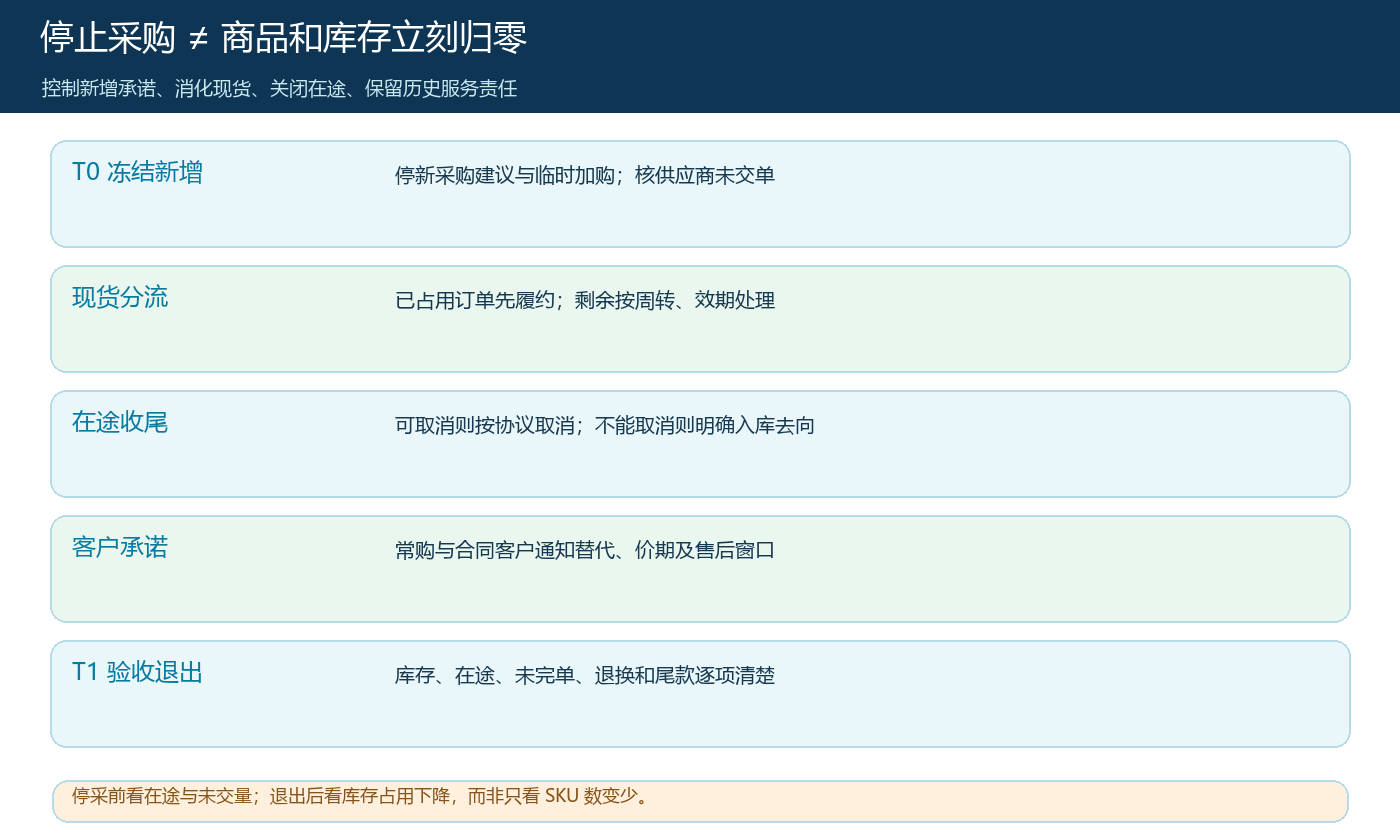The height and width of the screenshot is (830, 1400).
Task: Click the text "已占用订单先履约；剩余按周转、效期处理"
Action: [585, 300]
